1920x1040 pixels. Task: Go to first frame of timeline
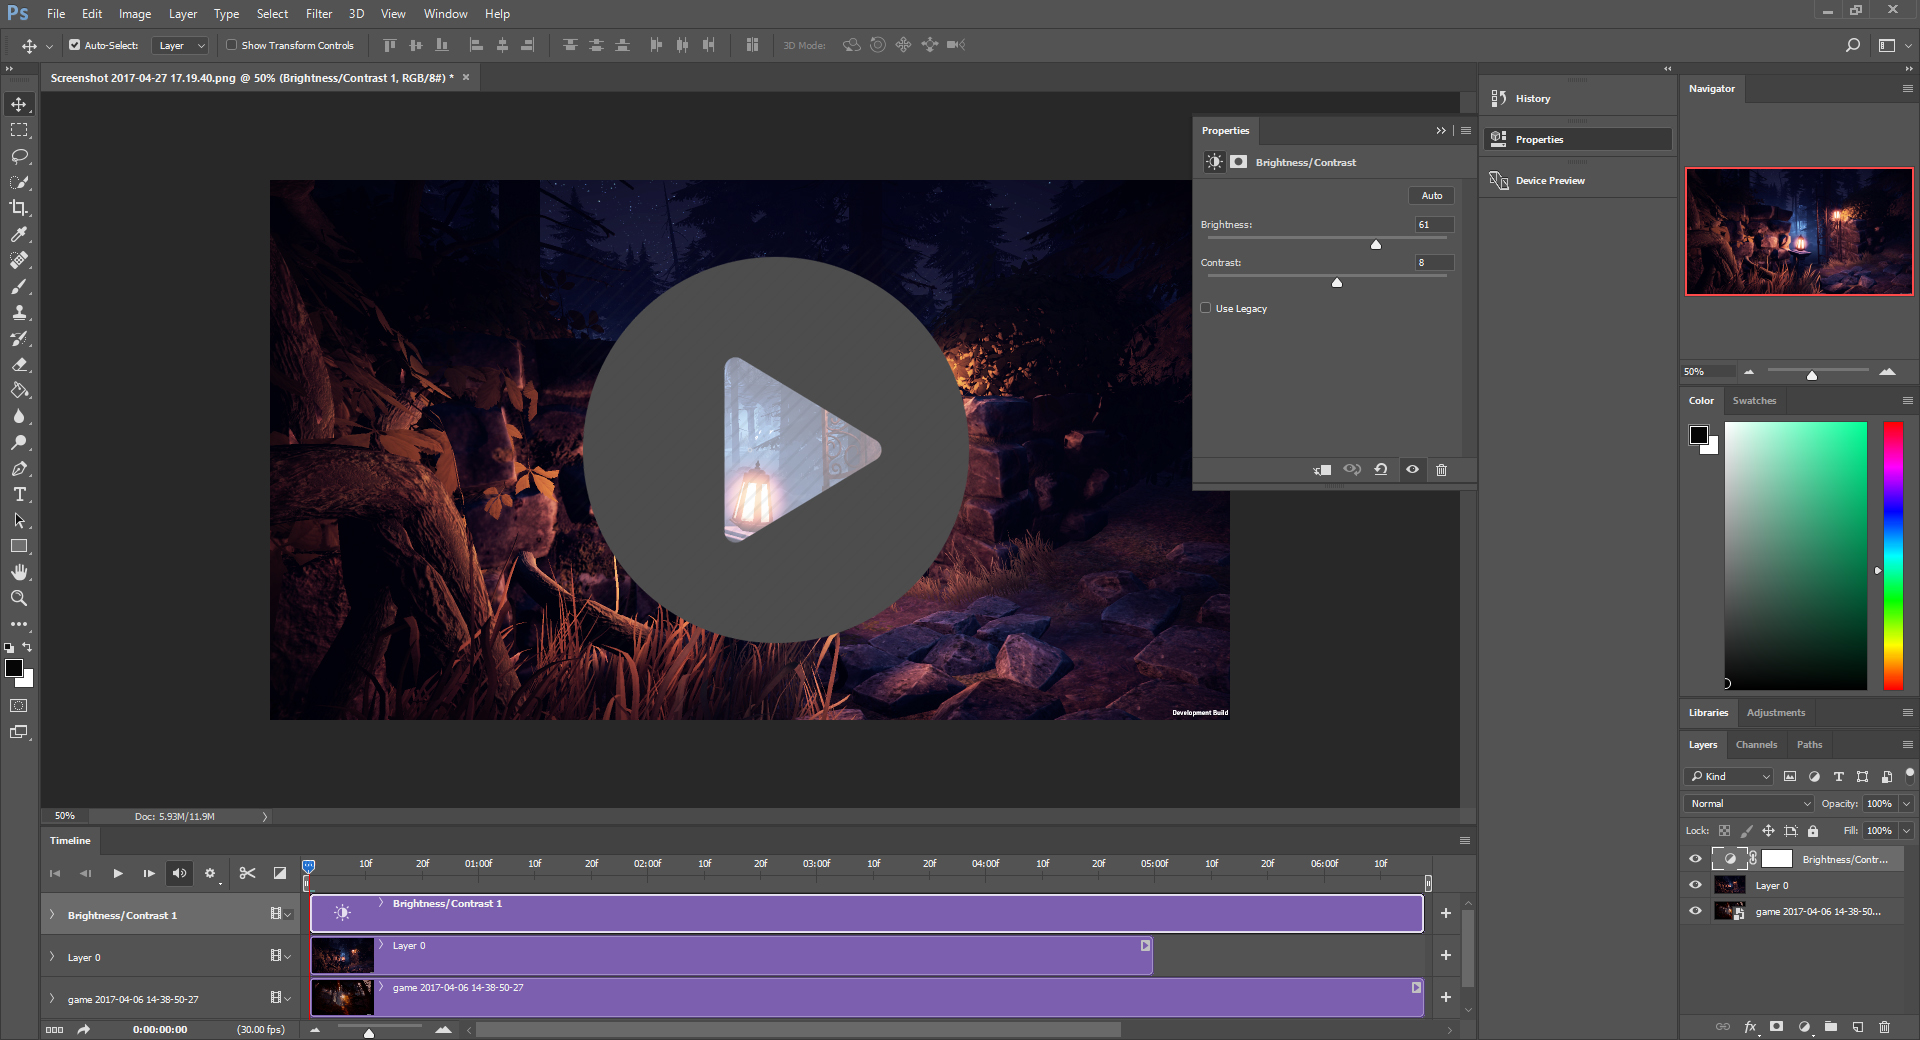(x=55, y=873)
